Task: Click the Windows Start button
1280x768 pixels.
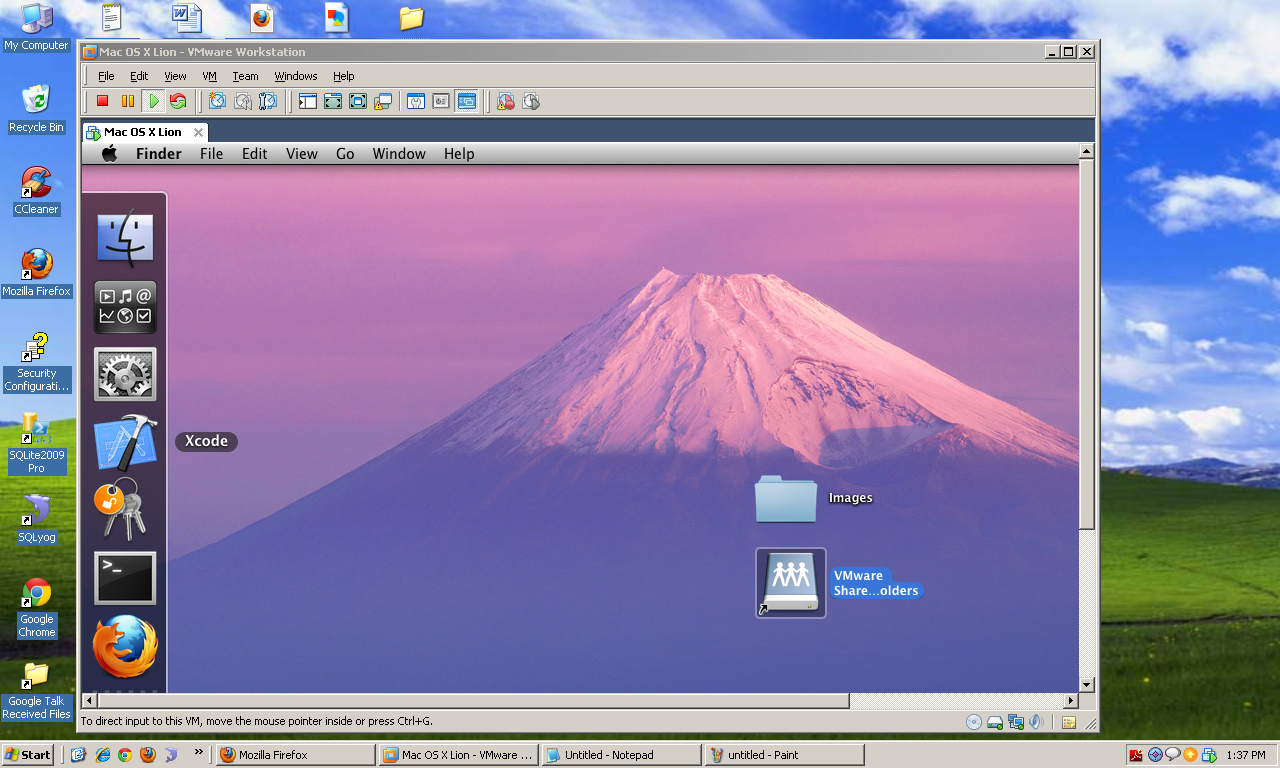Action: [x=28, y=755]
